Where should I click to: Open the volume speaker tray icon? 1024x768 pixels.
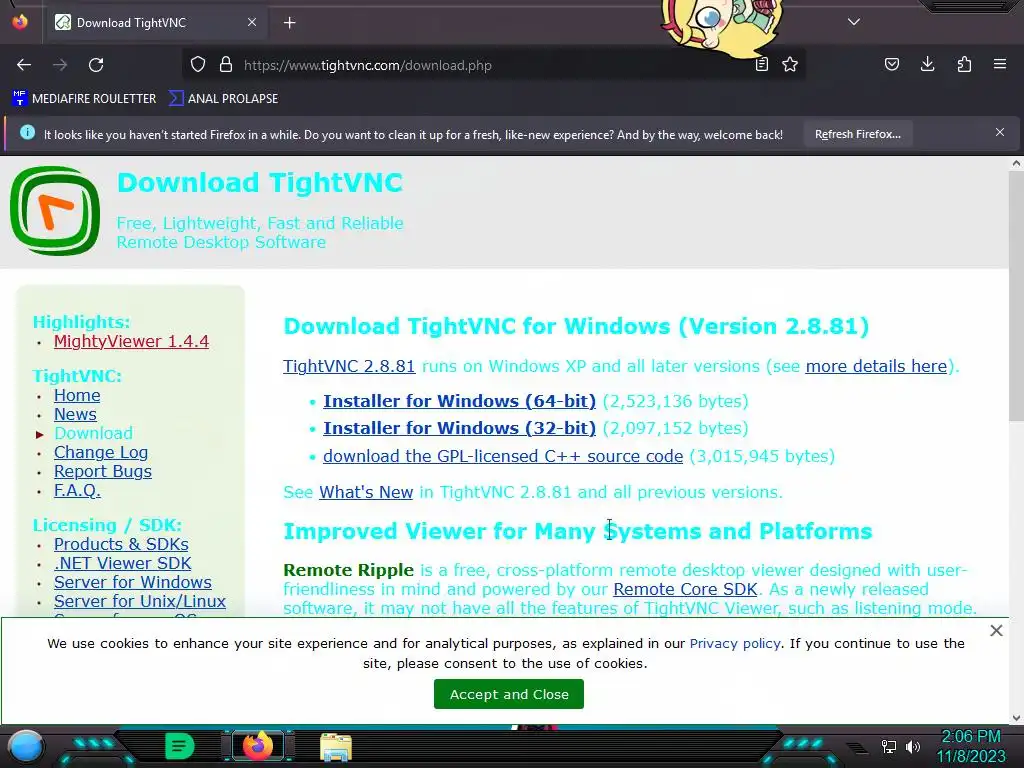pos(913,746)
